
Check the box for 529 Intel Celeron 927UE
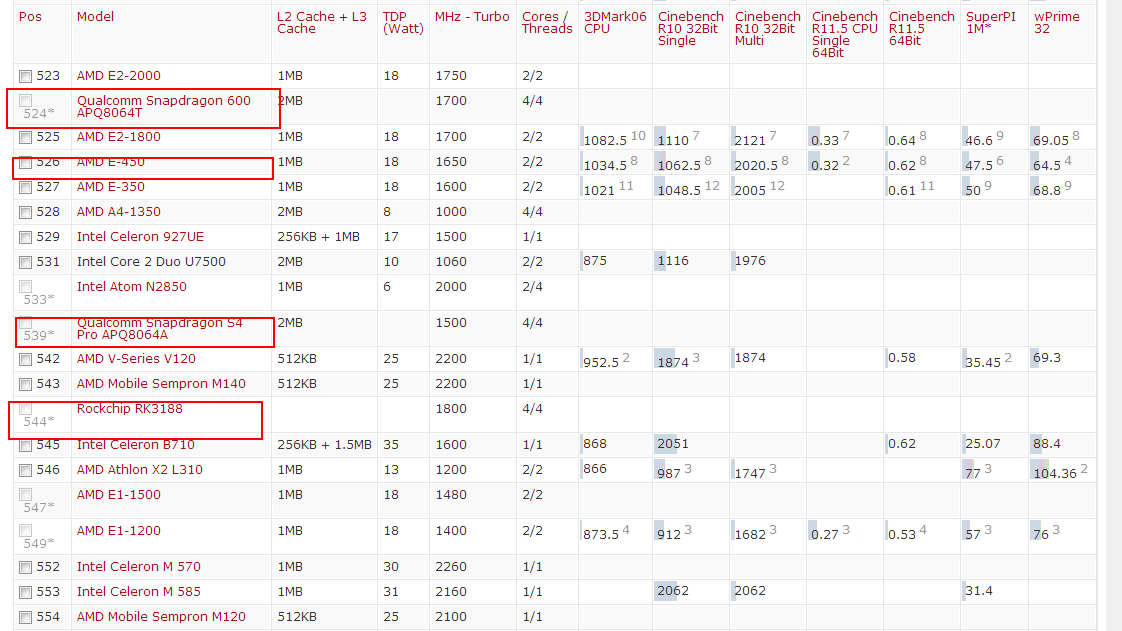click(26, 237)
